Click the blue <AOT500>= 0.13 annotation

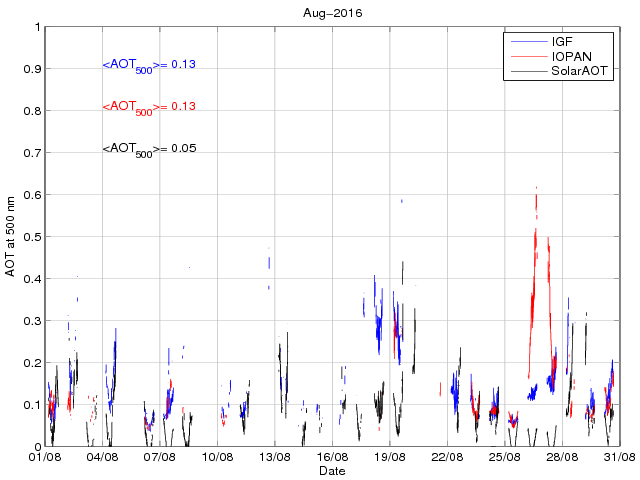point(149,65)
